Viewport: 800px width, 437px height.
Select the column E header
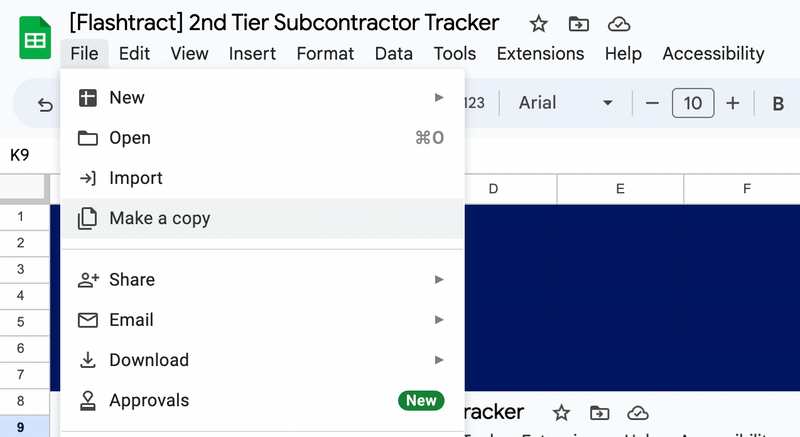(620, 188)
